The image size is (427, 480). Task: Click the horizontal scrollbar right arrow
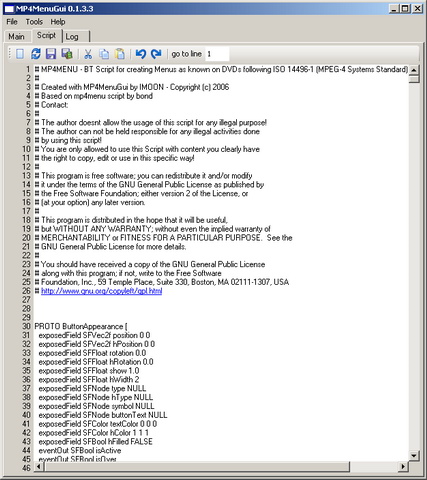tap(404, 467)
